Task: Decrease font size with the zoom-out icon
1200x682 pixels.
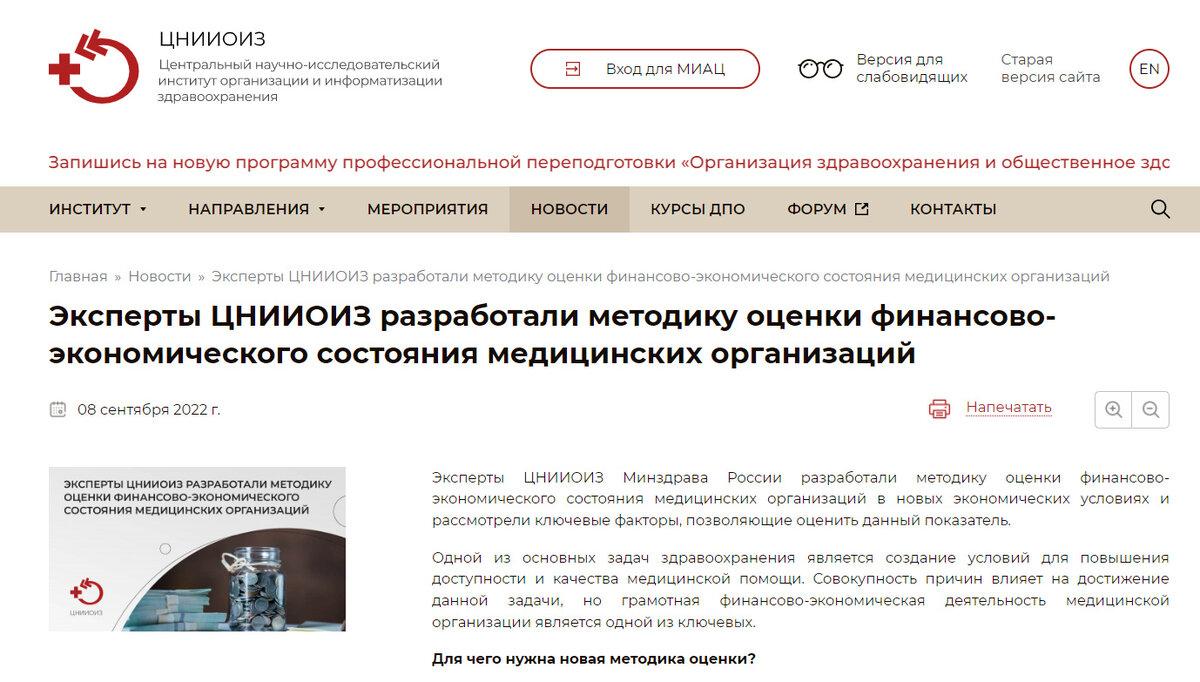Action: click(1152, 409)
